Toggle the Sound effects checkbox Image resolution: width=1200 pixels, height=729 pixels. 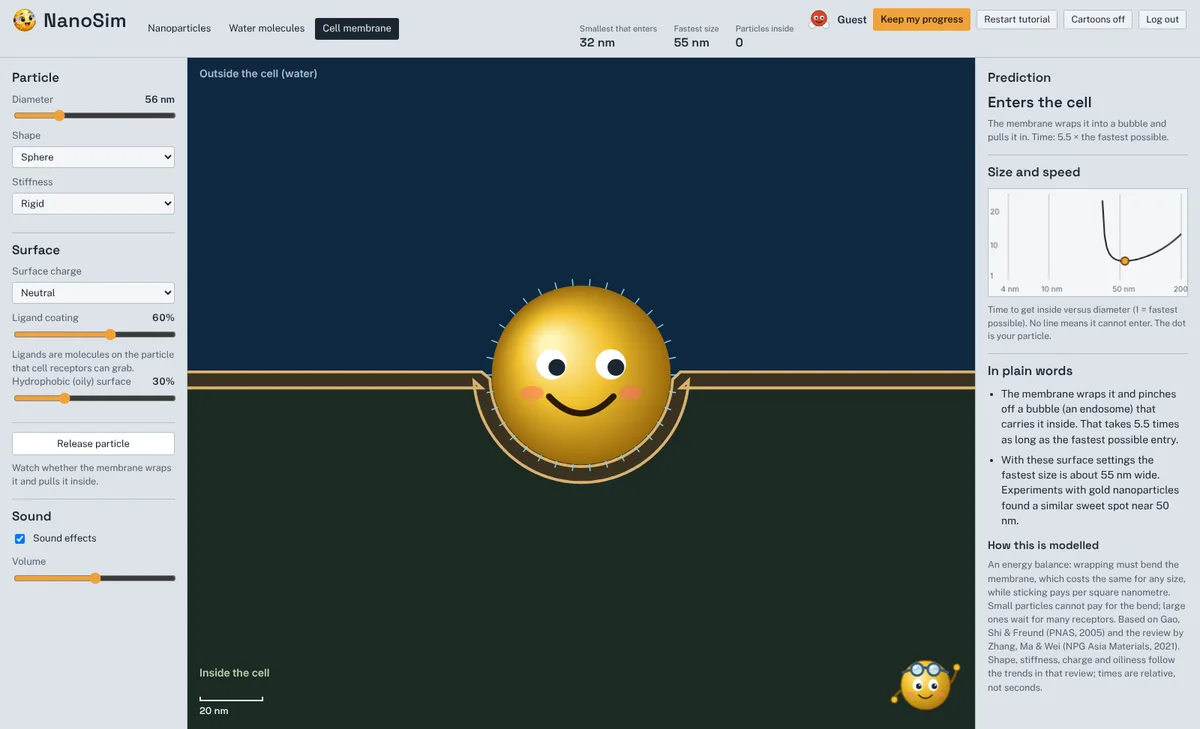19,538
